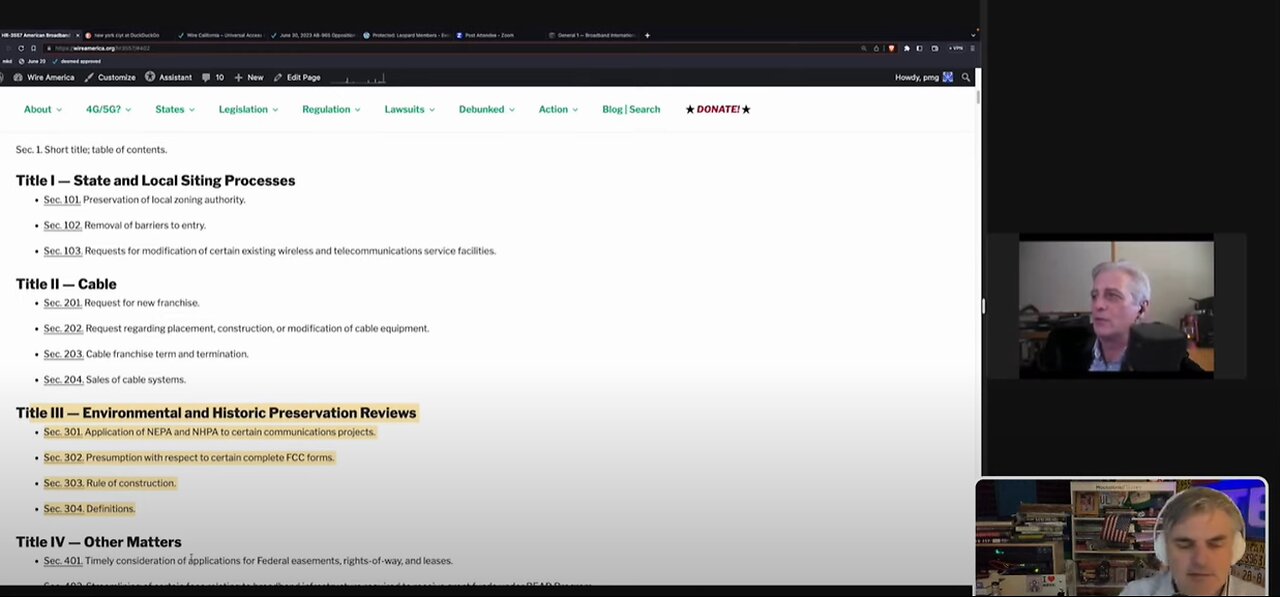
Task: Open Sec. 203 link
Action: click(x=63, y=354)
